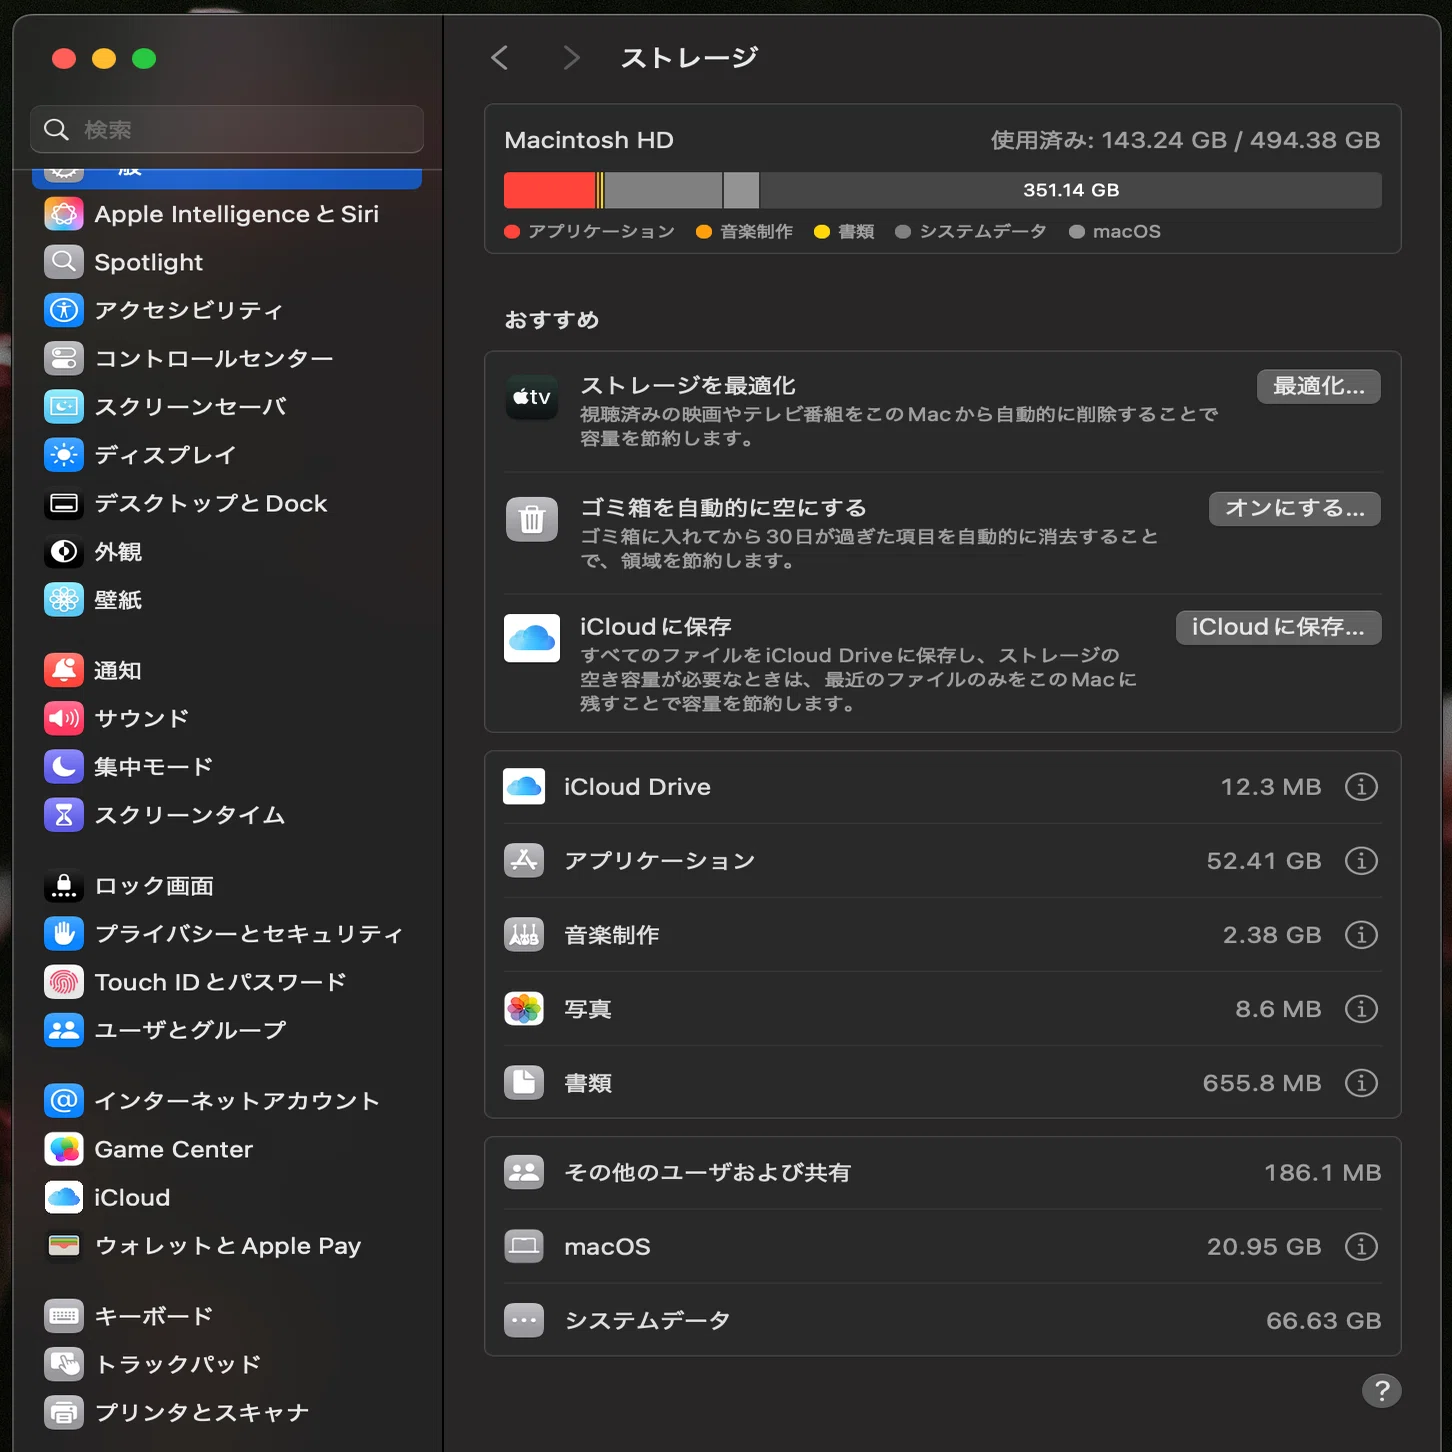The width and height of the screenshot is (1452, 1452).
Task: Select スクリーンセーバ sidebar icon
Action: click(x=64, y=407)
